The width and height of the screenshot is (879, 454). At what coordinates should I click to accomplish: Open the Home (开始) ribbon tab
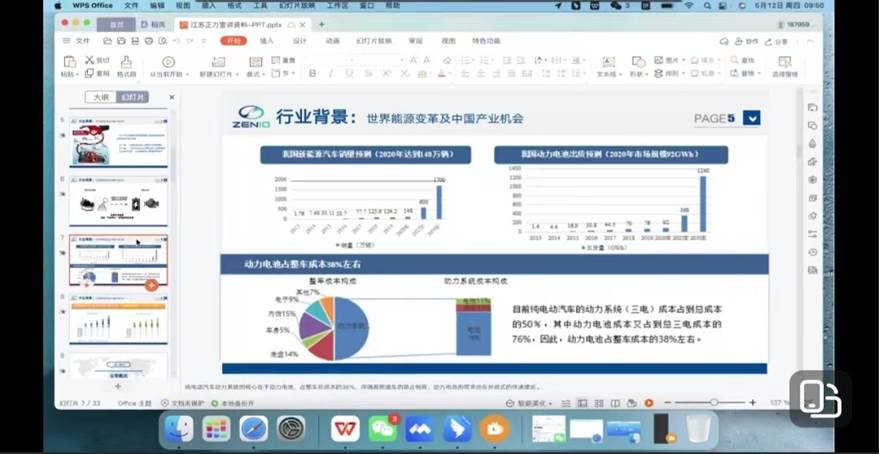click(x=234, y=41)
